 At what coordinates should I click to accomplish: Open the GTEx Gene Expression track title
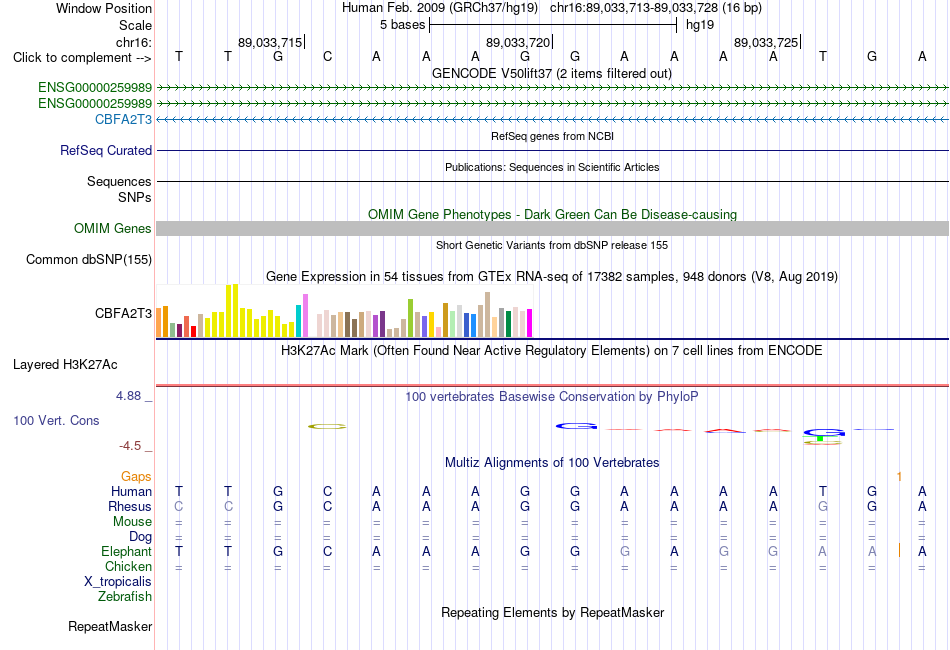point(552,277)
